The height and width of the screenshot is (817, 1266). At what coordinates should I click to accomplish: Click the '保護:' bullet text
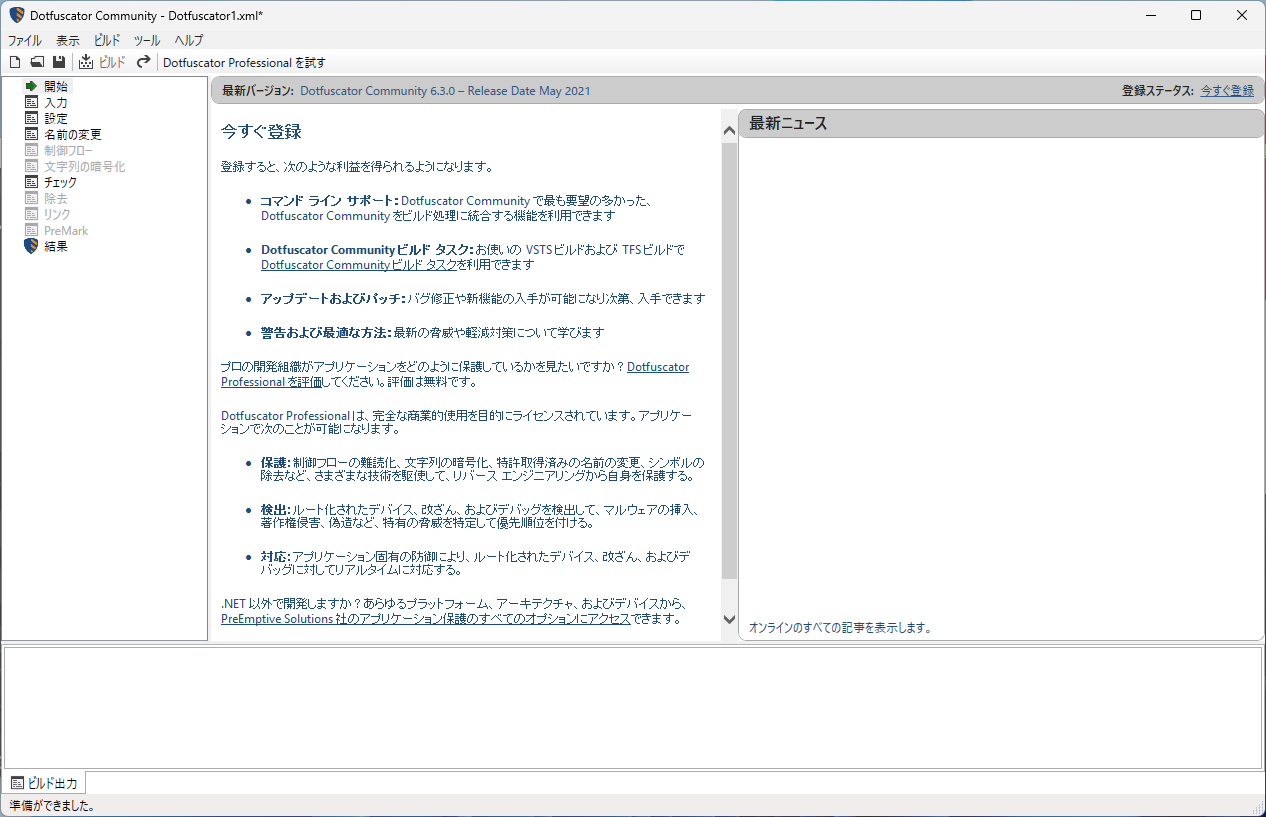tap(275, 463)
